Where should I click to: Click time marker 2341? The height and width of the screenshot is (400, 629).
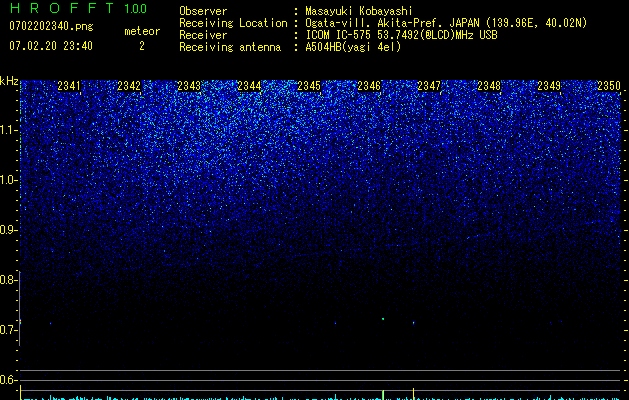(x=69, y=86)
